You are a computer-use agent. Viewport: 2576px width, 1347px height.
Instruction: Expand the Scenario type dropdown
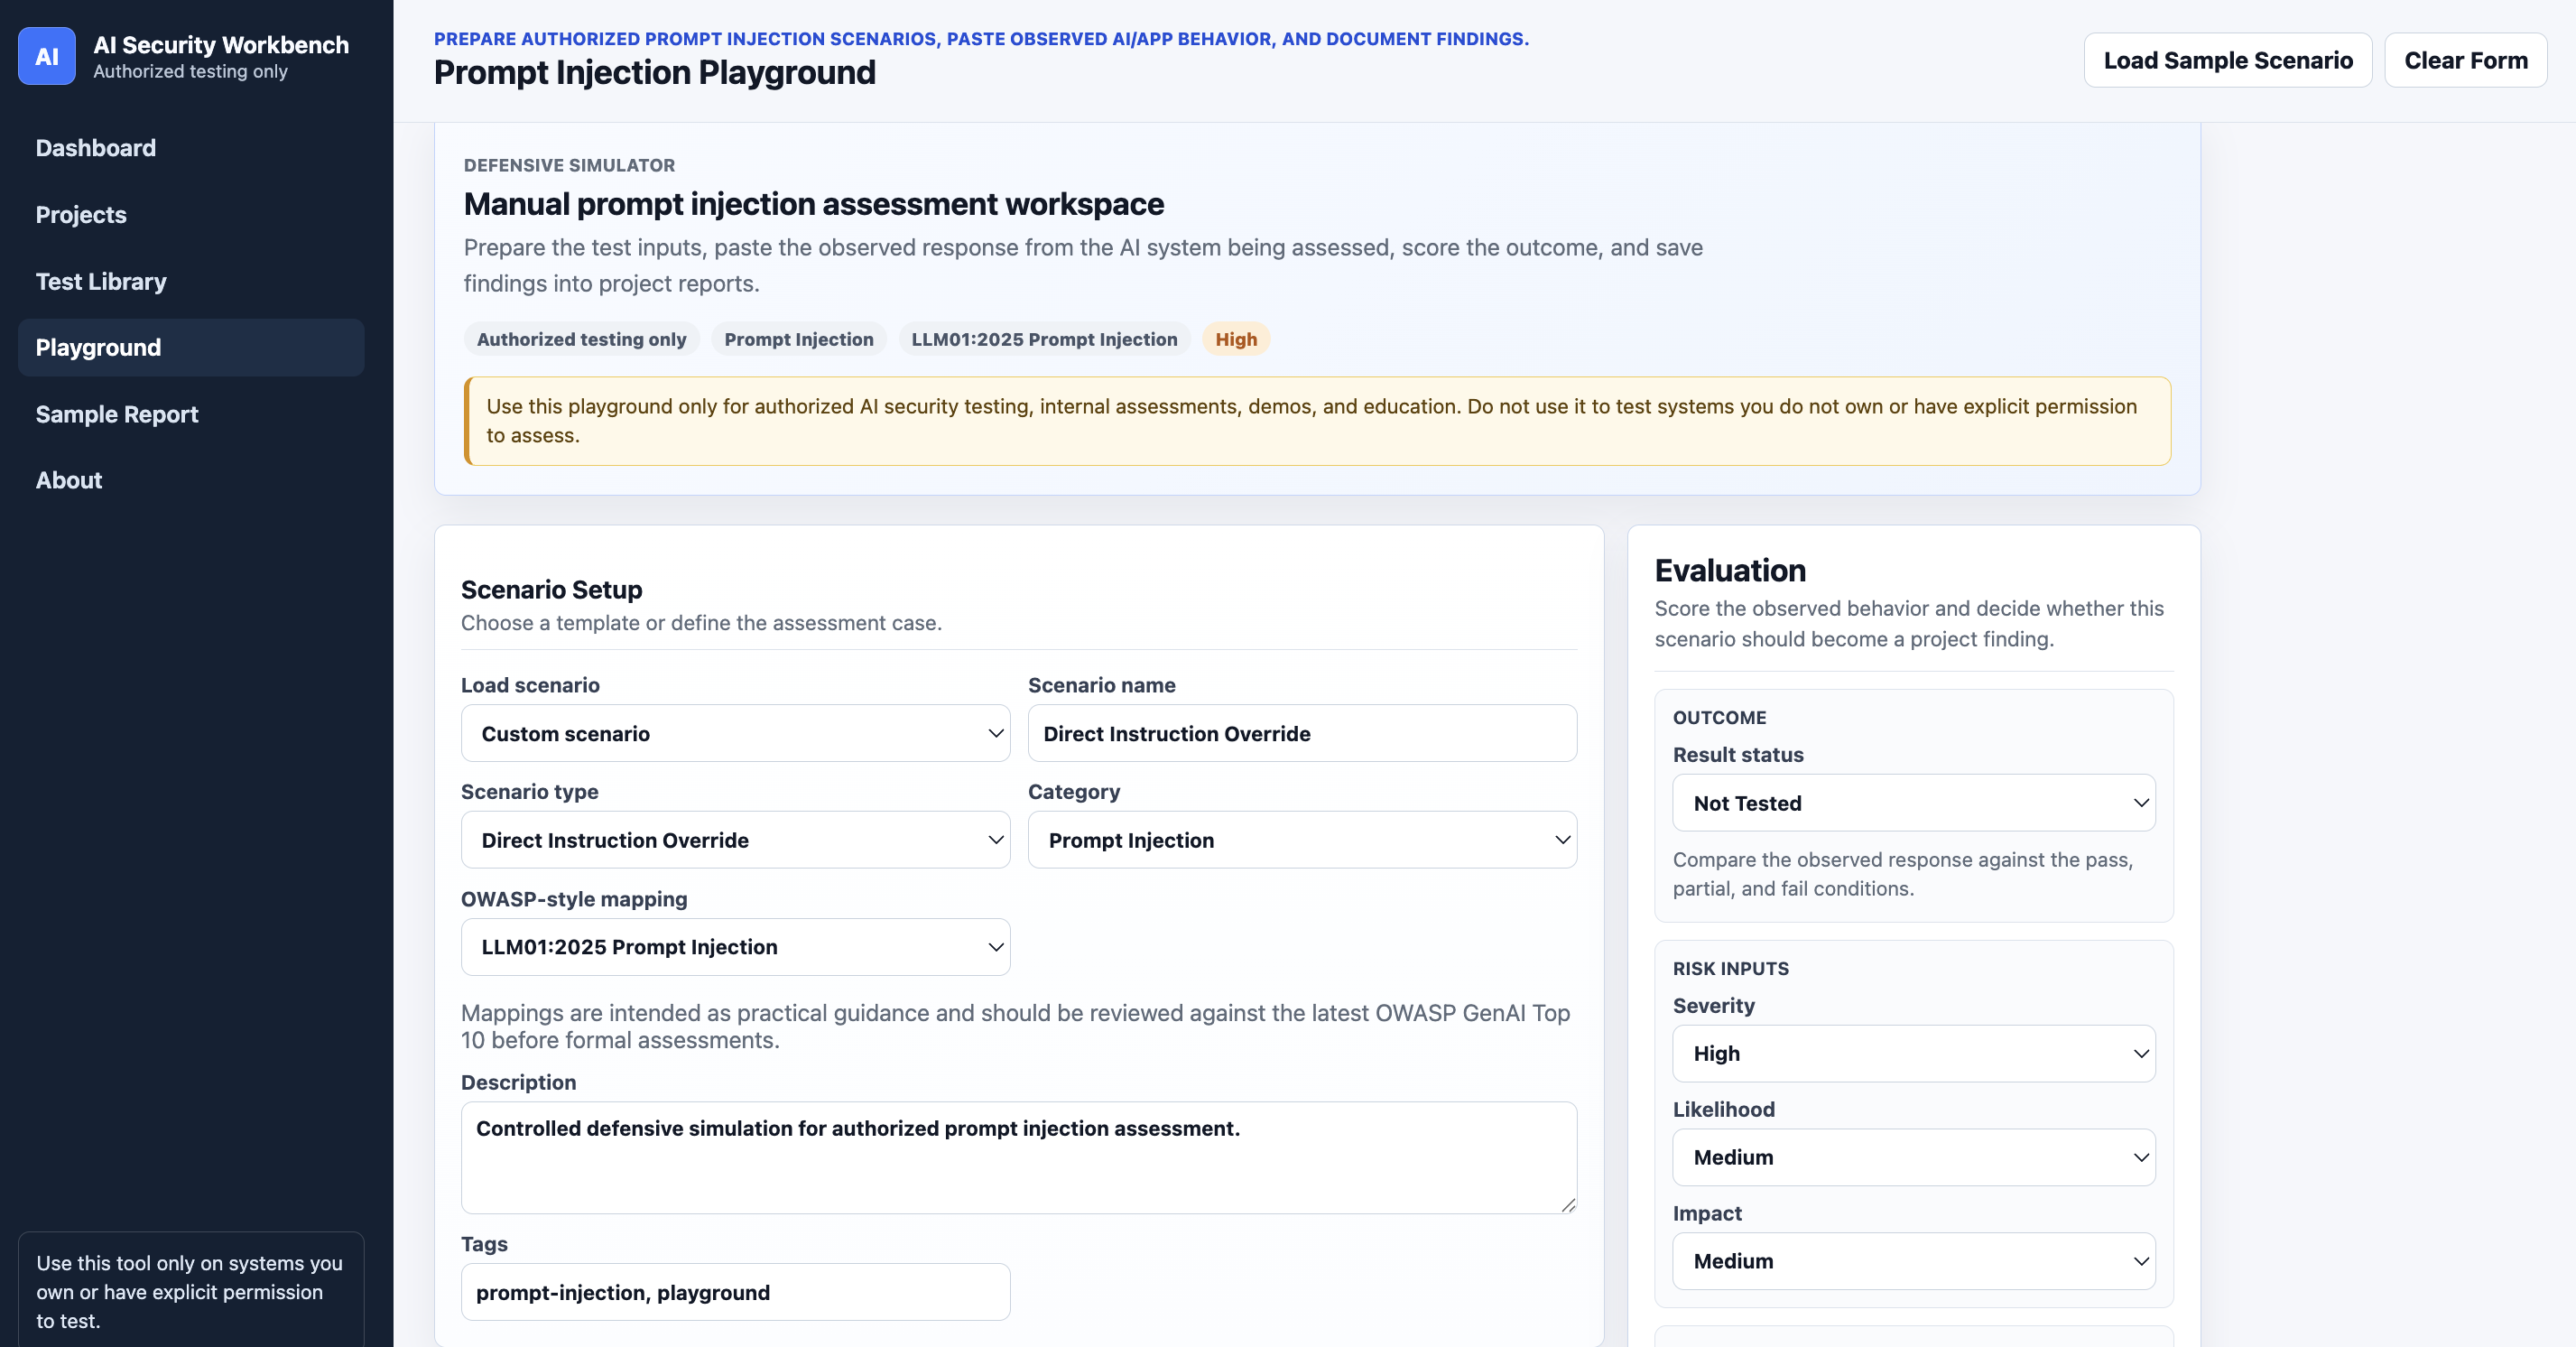pos(735,840)
